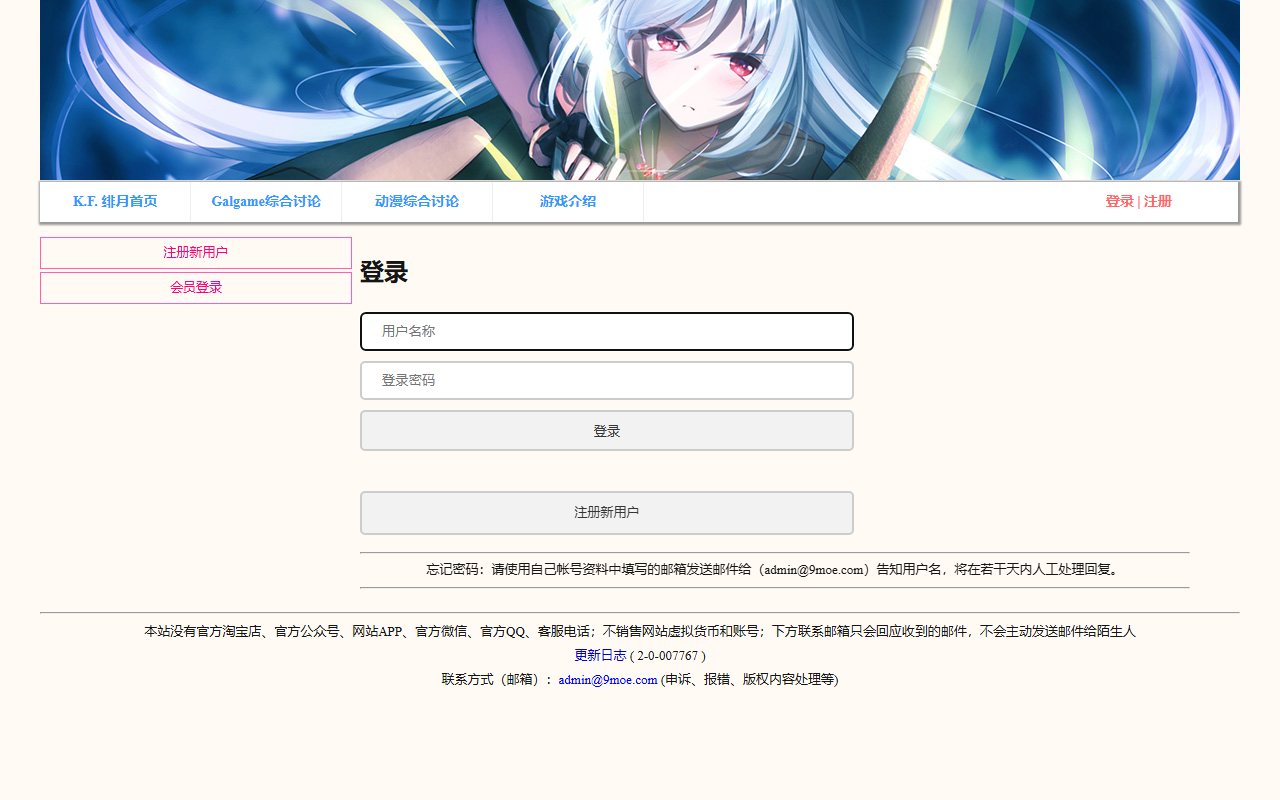Click the footer notice starting 本站没有官方淘宝店

coord(640,632)
